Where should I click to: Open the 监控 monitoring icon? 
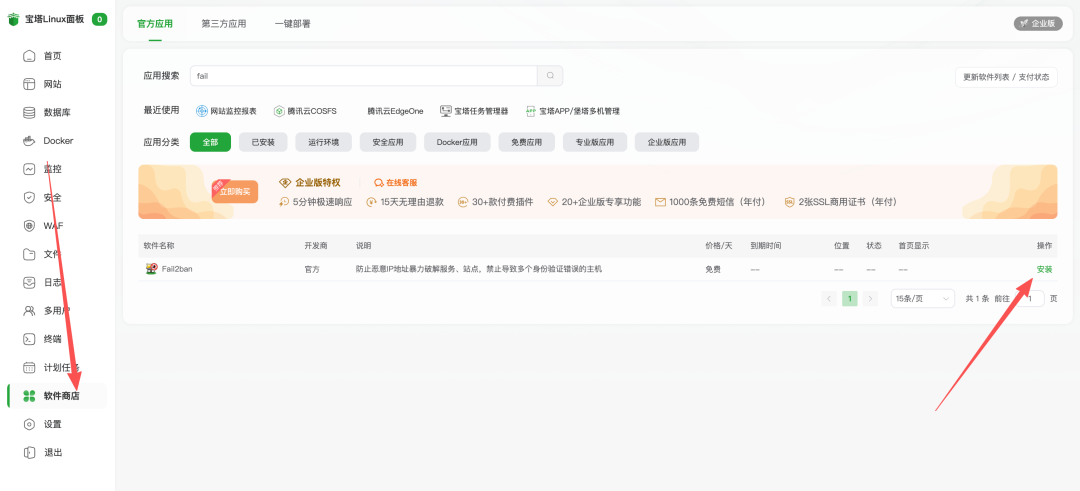(x=29, y=169)
